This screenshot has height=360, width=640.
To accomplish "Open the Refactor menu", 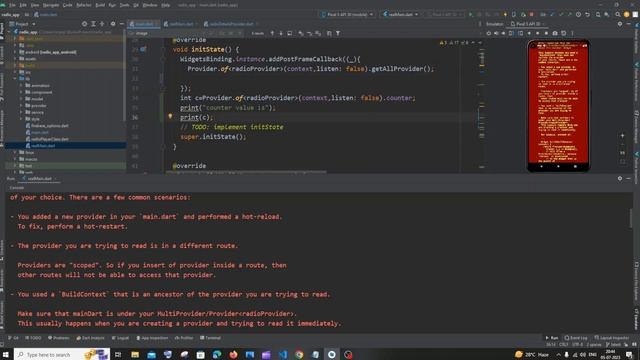I will click(x=84, y=5).
